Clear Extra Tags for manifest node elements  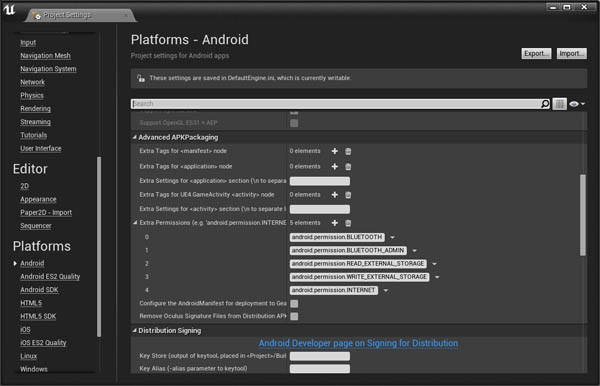348,151
